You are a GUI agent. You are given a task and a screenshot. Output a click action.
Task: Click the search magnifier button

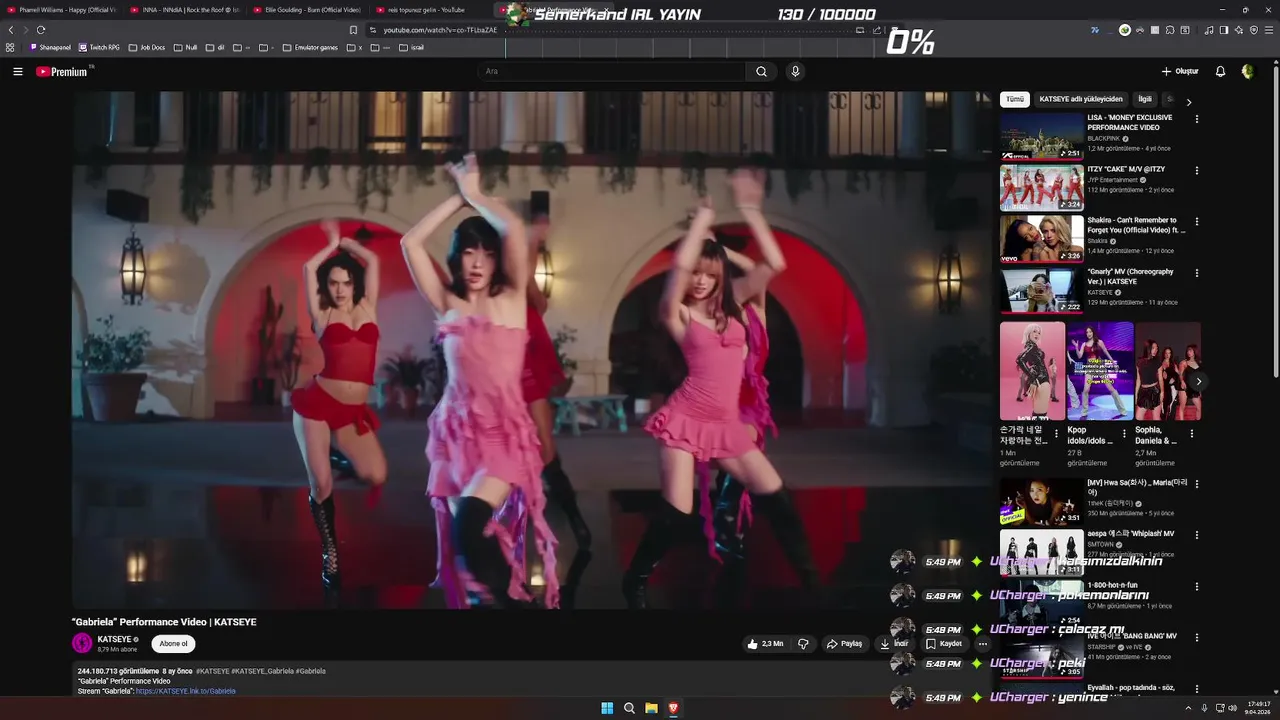761,71
